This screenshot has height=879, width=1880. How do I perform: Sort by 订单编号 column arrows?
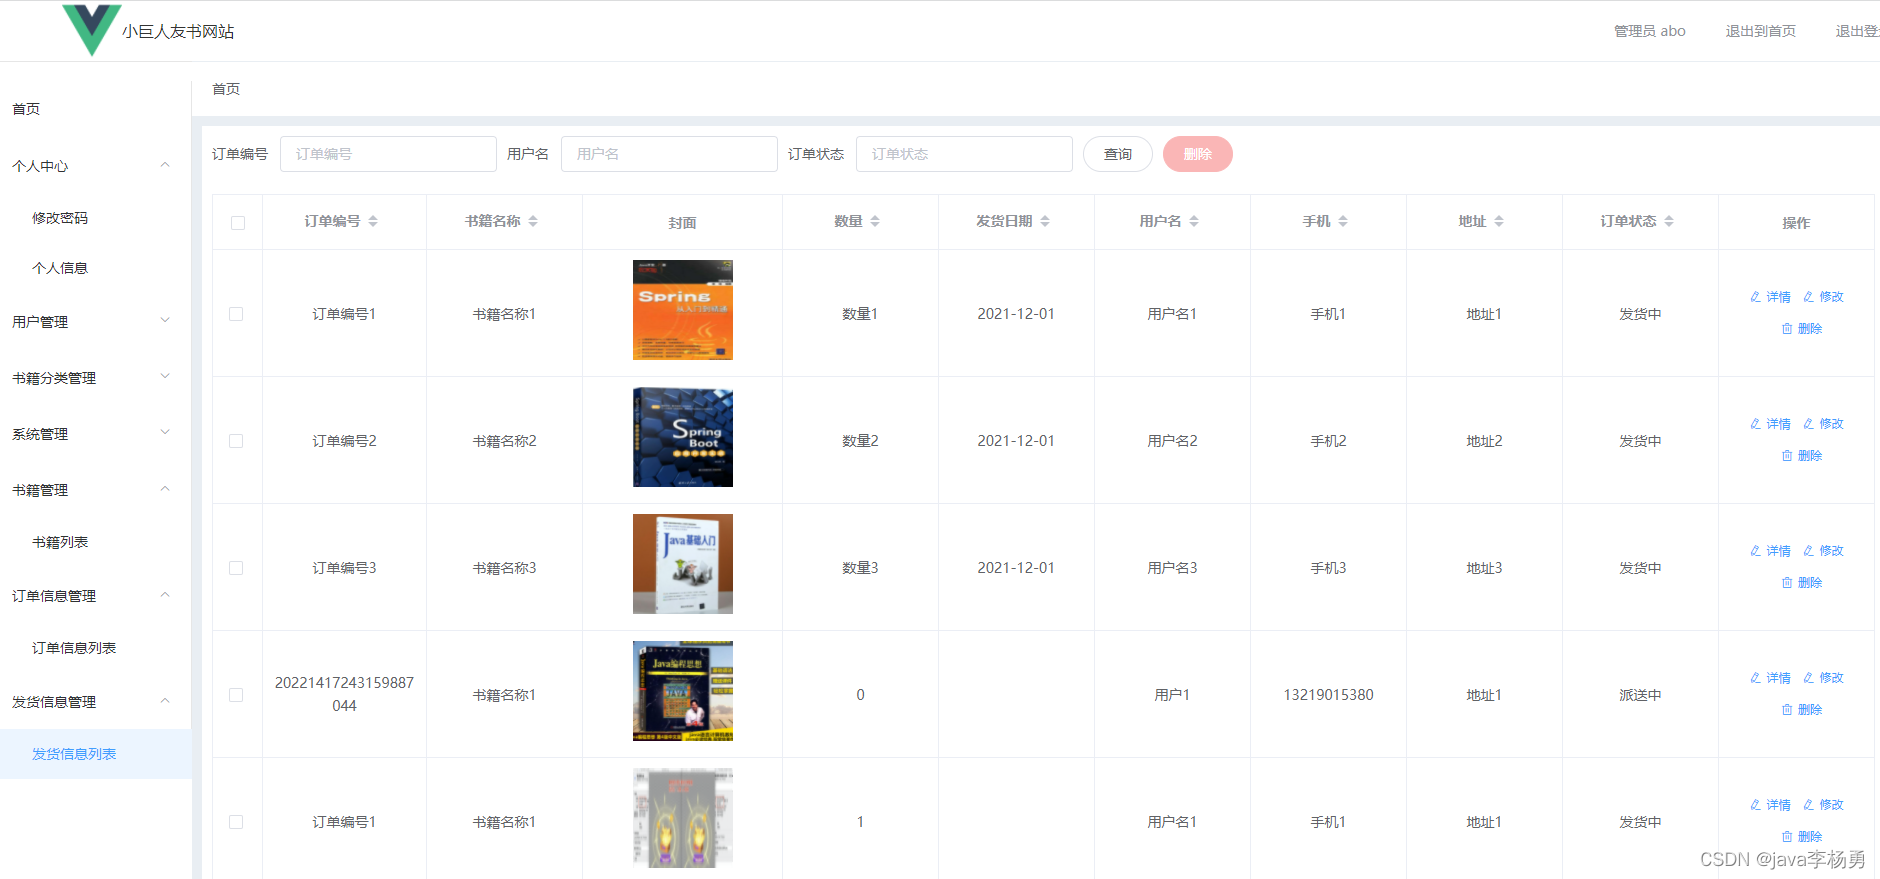(373, 221)
